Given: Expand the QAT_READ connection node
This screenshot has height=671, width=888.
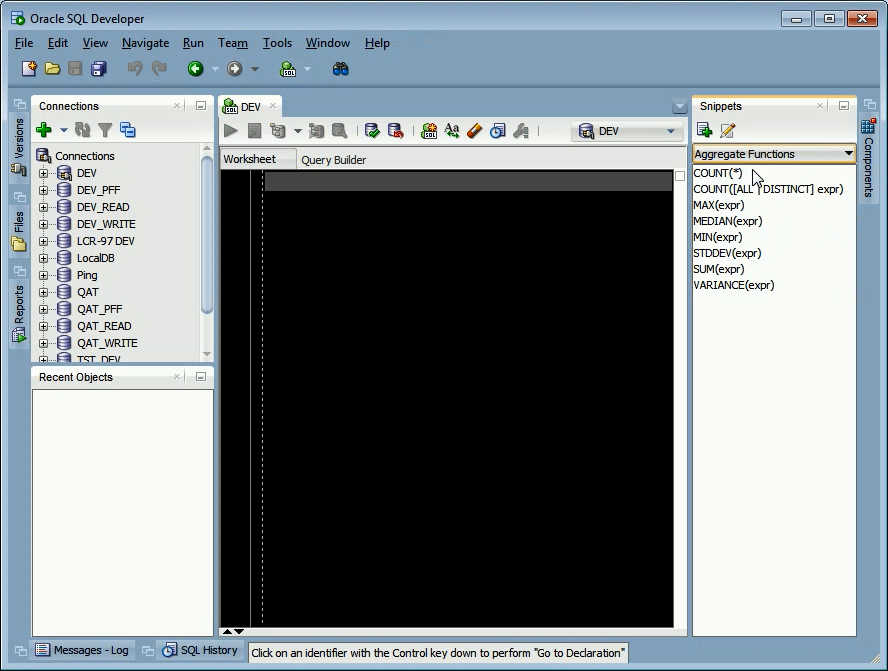Looking at the screenshot, I should coord(44,326).
